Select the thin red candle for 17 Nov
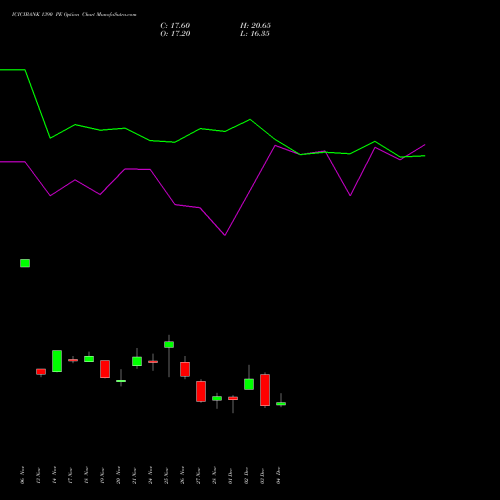 pyautogui.click(x=73, y=360)
